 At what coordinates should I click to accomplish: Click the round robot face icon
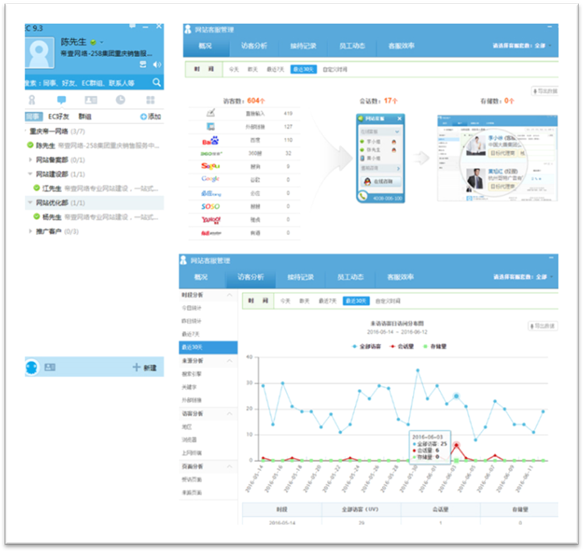tap(32, 367)
